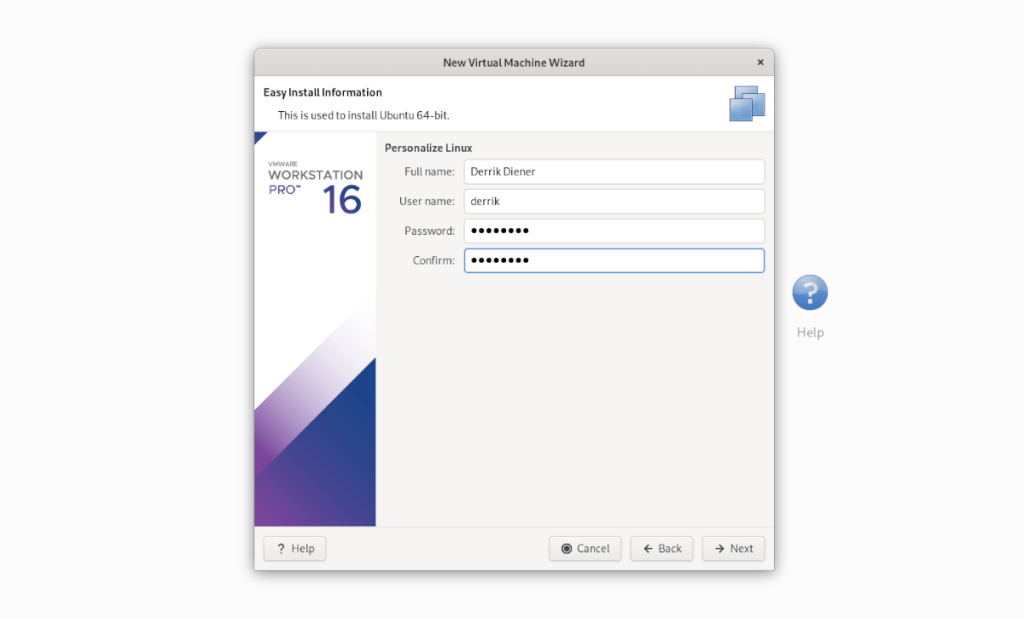Click the circle icon on the Cancel button
The height and width of the screenshot is (619, 1024).
[x=567, y=548]
